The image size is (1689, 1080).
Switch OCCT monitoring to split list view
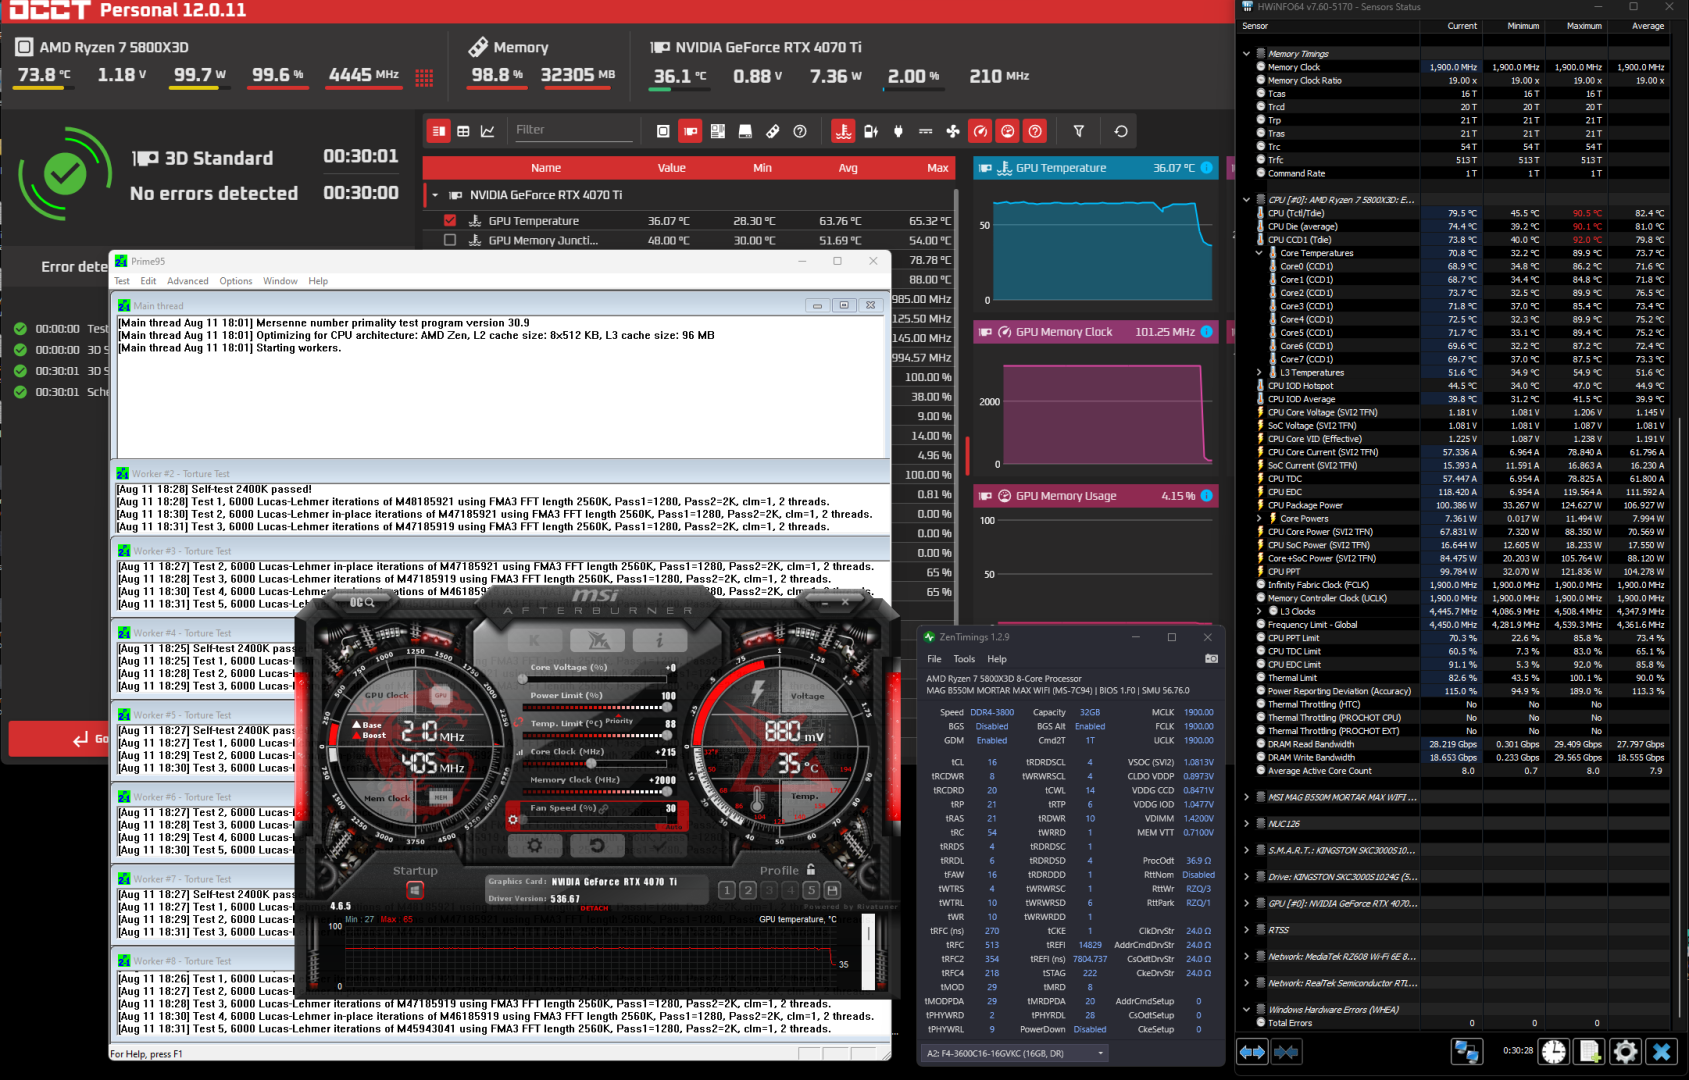[439, 131]
